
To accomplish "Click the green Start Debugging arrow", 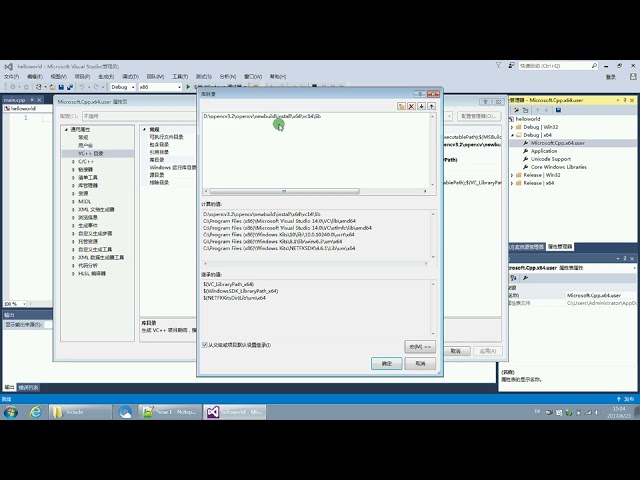I will (189, 87).
